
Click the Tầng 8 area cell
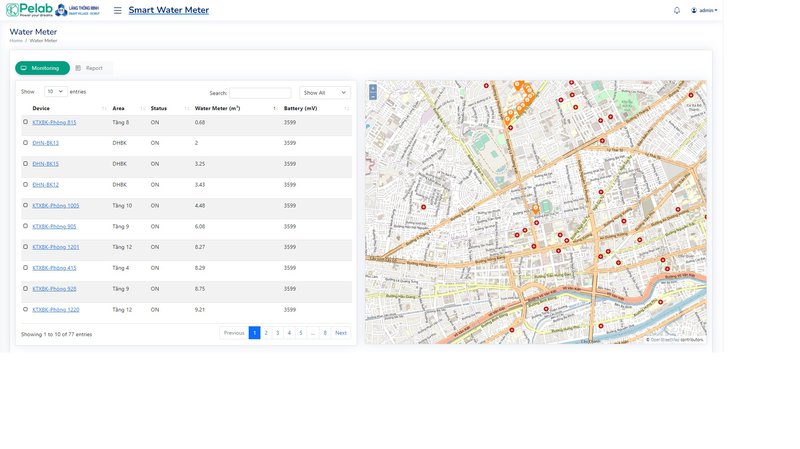click(120, 122)
